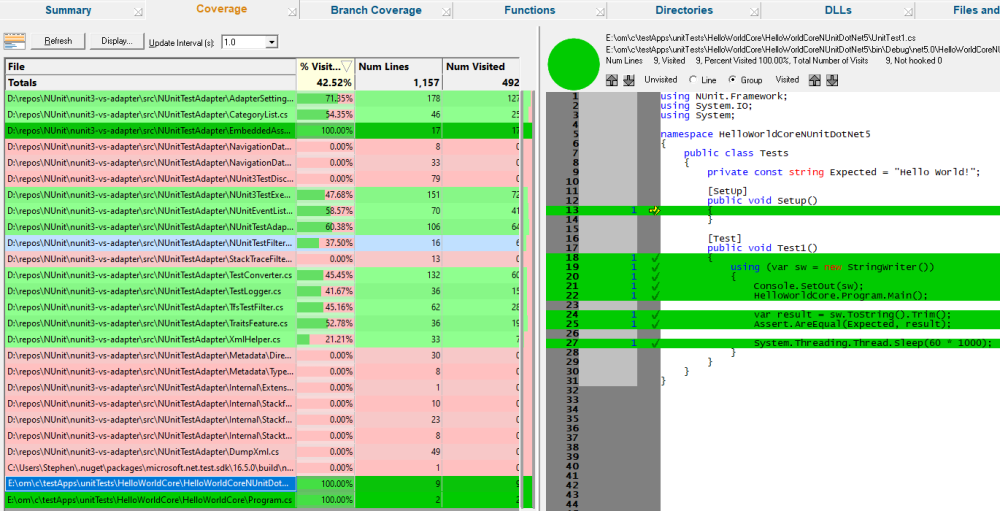Click the UnitTest1.cs file path at top

pyautogui.click(x=761, y=38)
